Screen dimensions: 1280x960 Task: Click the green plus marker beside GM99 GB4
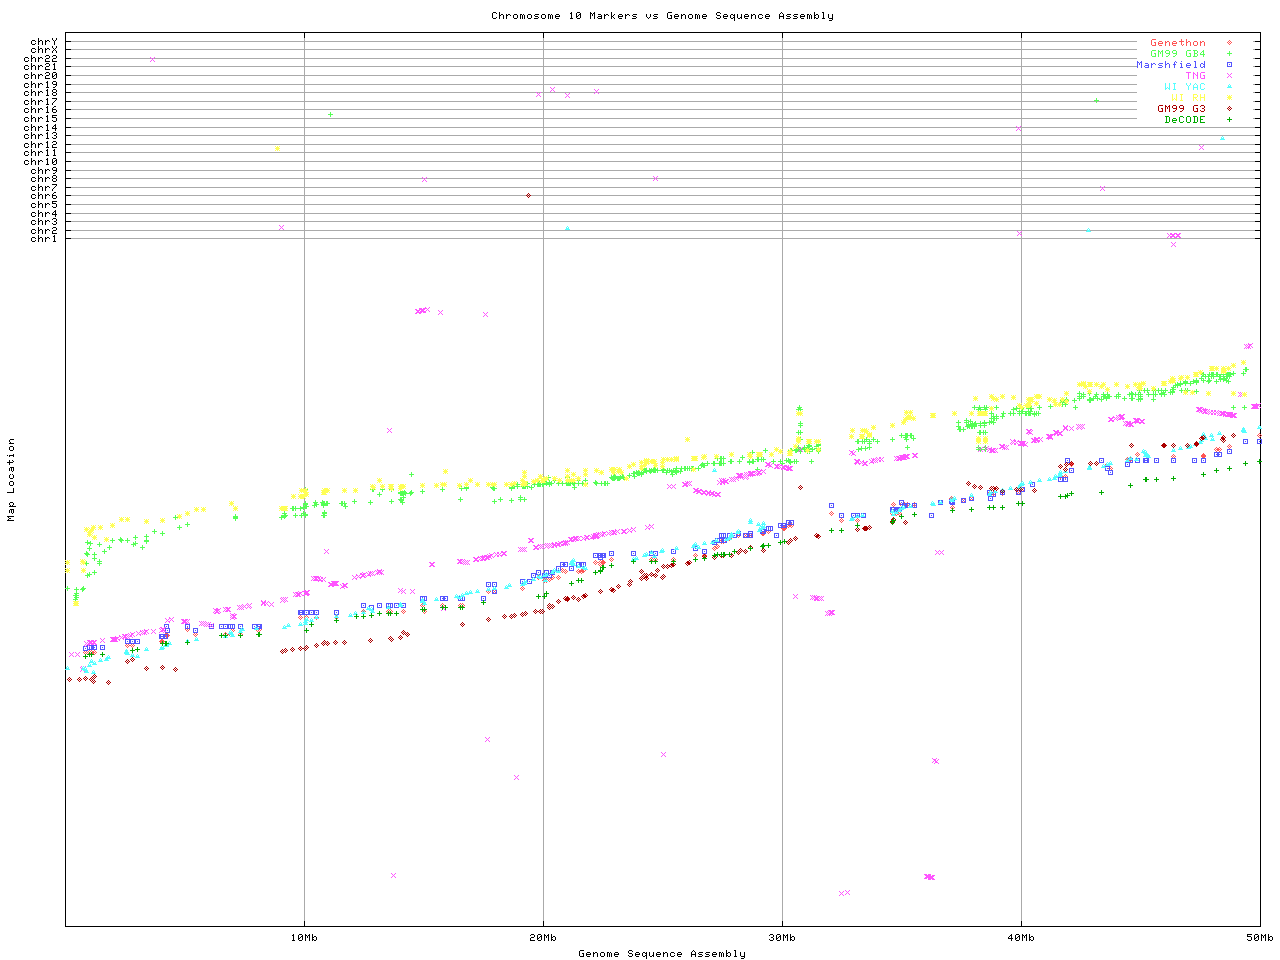click(x=1229, y=54)
